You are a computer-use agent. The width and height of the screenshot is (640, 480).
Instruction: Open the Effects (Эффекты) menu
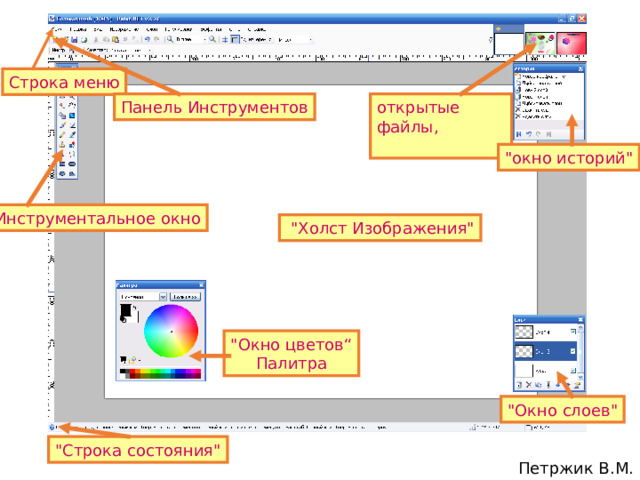coord(211,29)
